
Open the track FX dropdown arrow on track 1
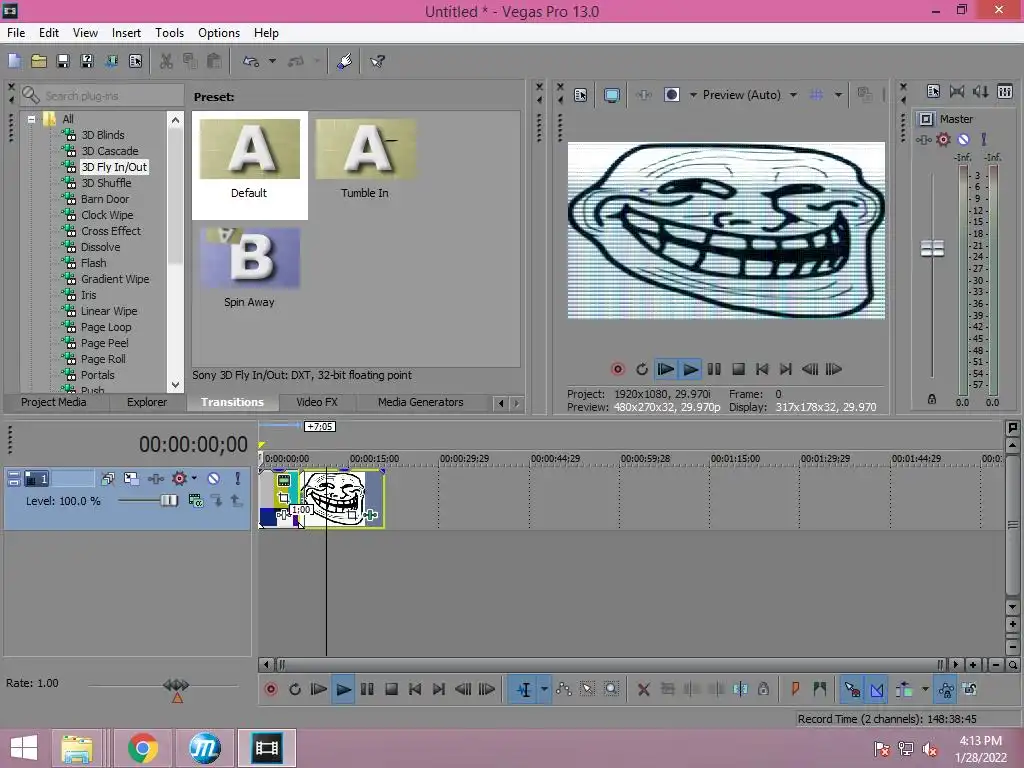tap(194, 478)
